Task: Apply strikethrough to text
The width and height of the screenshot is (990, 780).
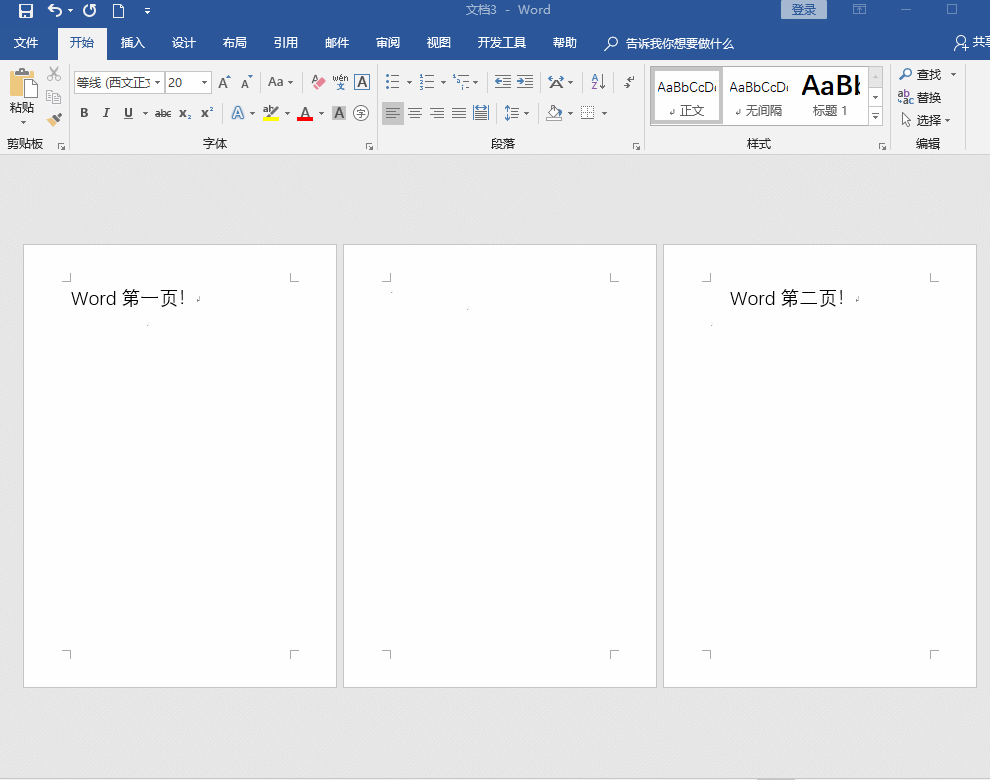Action: pos(163,114)
